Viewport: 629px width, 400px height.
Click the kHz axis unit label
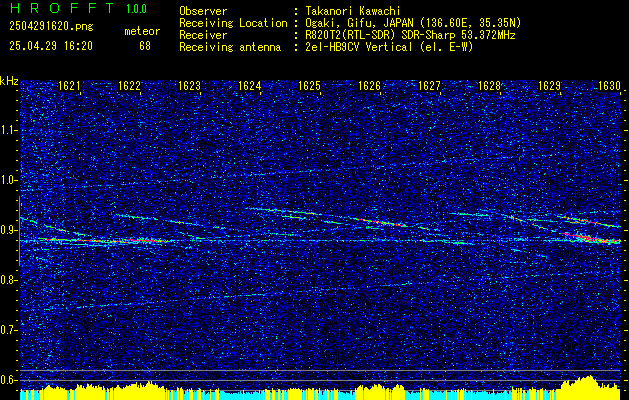click(x=9, y=81)
